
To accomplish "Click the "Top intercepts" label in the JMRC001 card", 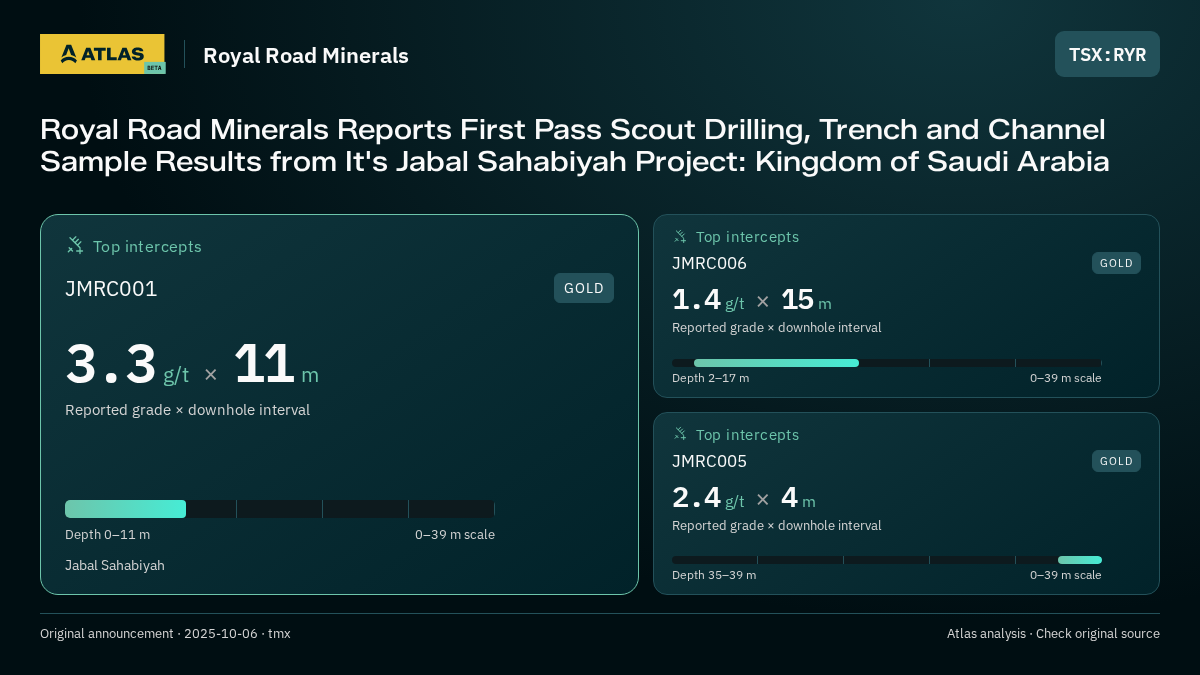I will point(147,246).
